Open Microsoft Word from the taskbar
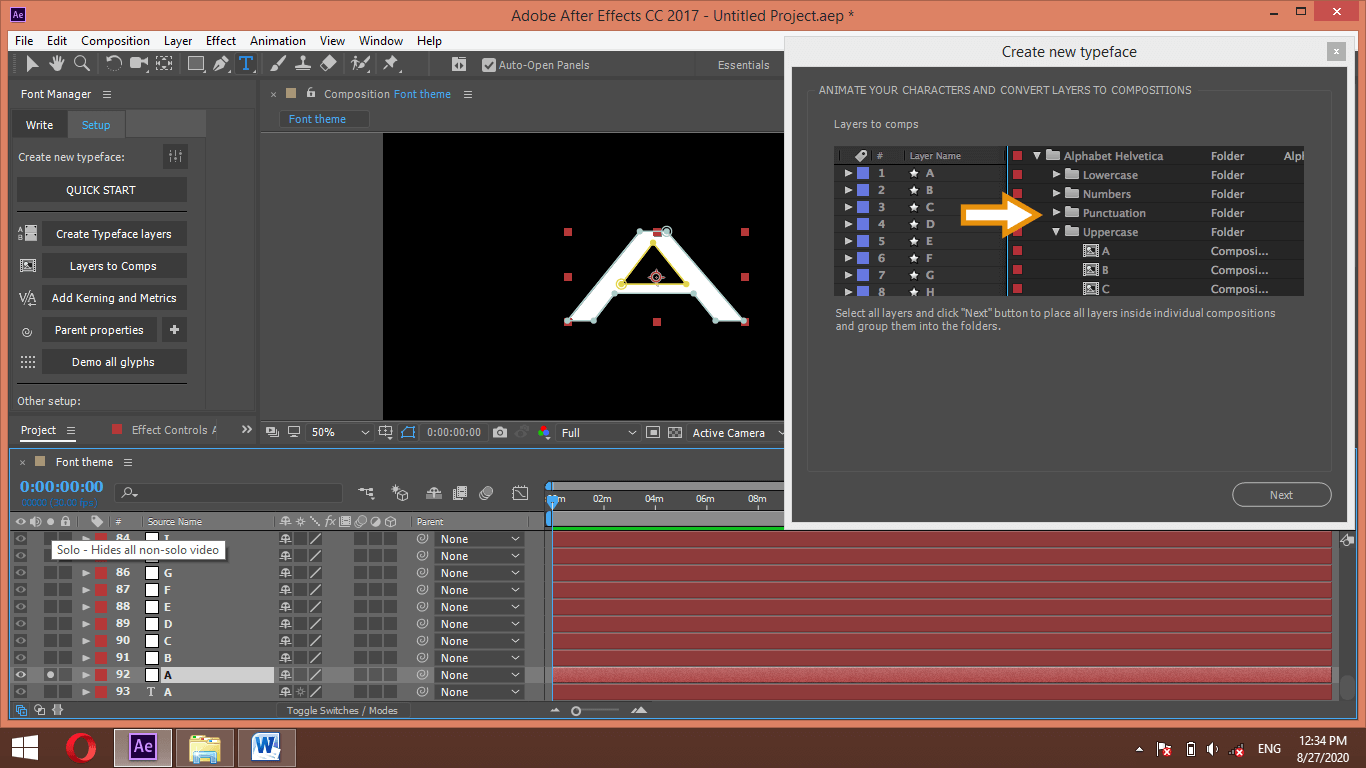The width and height of the screenshot is (1366, 768). 266,748
